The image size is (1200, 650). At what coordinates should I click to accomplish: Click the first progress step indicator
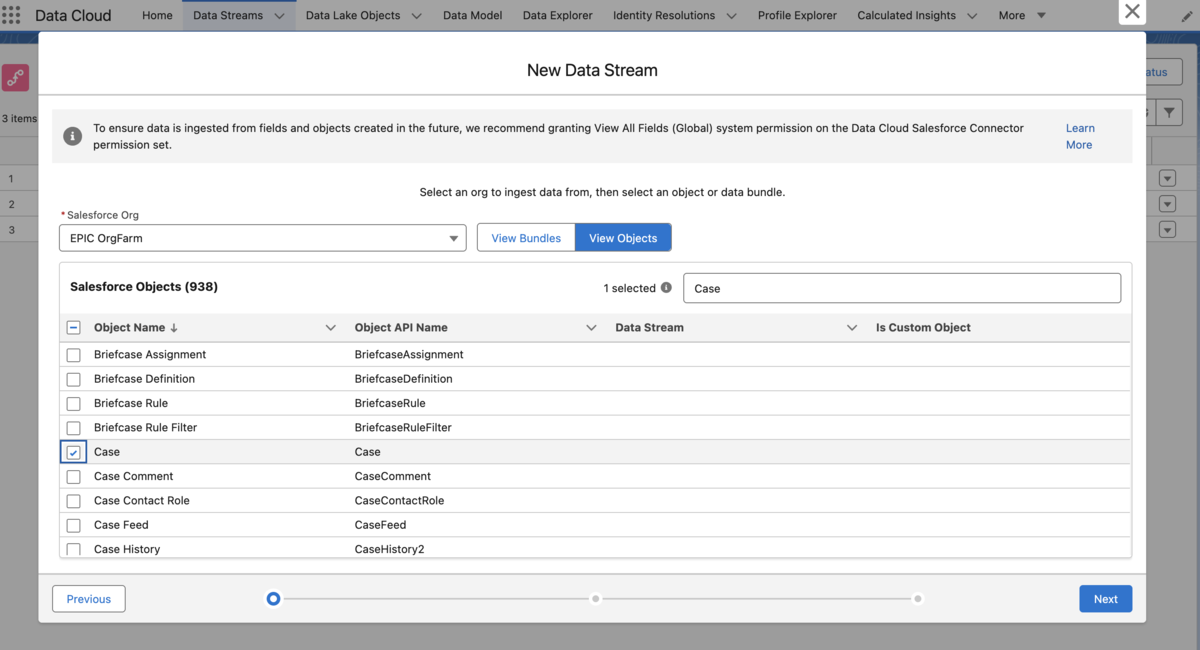point(273,599)
